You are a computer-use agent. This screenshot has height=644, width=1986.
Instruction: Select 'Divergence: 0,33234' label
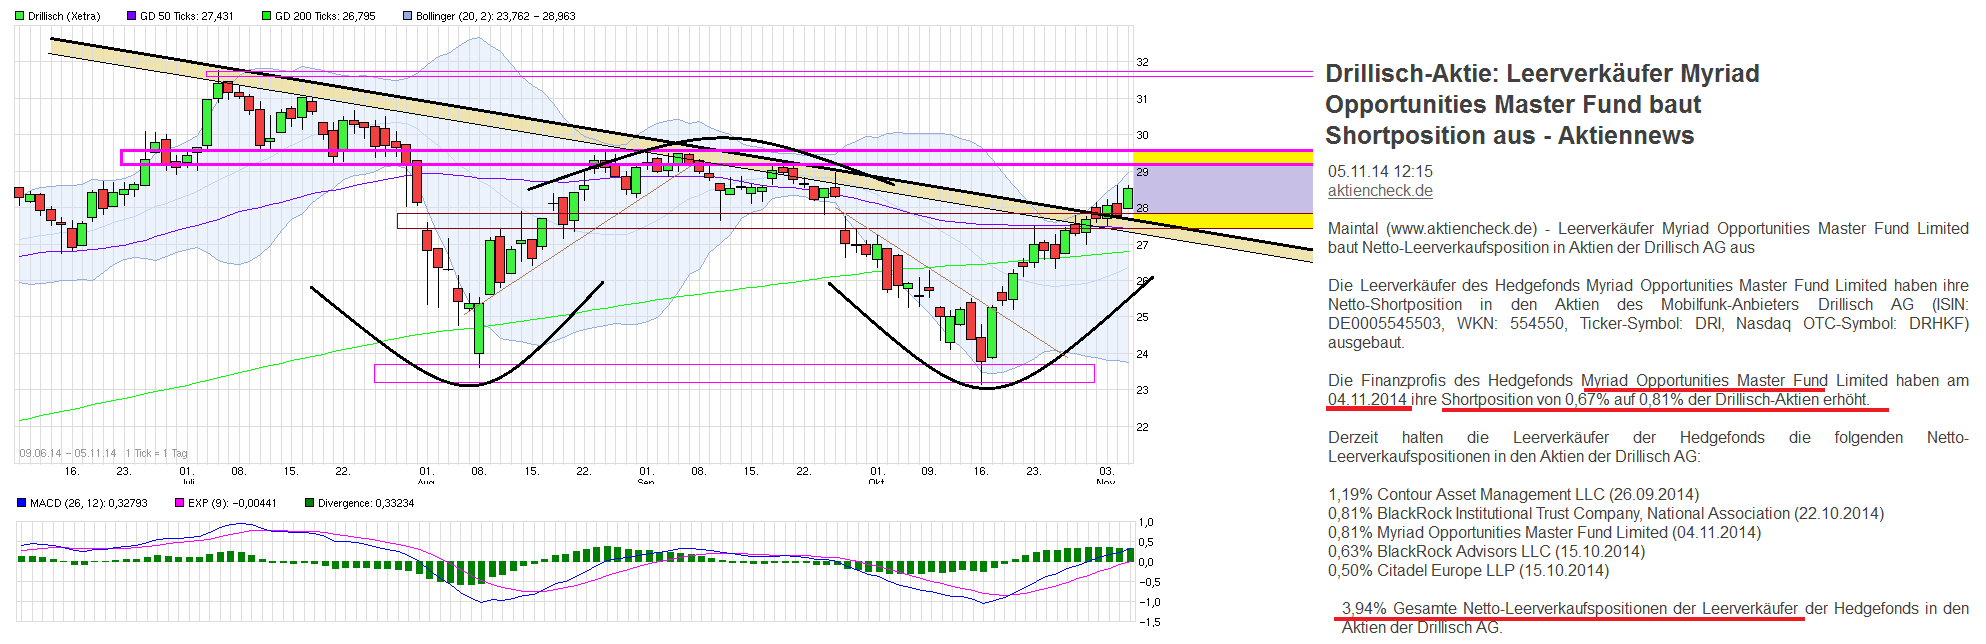click(x=366, y=503)
